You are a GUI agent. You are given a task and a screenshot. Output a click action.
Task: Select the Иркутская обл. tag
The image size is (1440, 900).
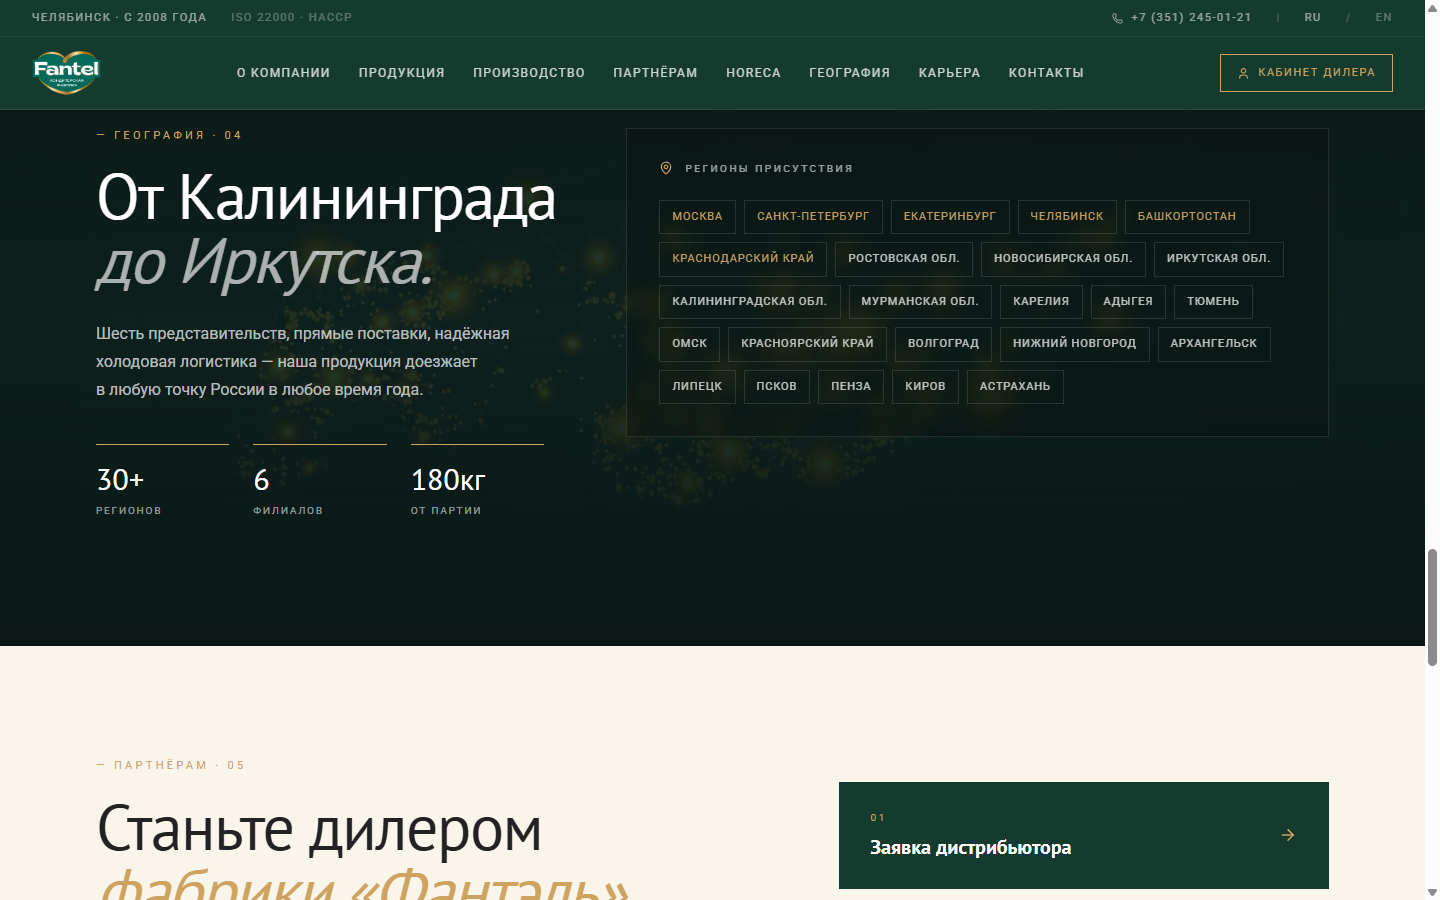pyautogui.click(x=1218, y=259)
